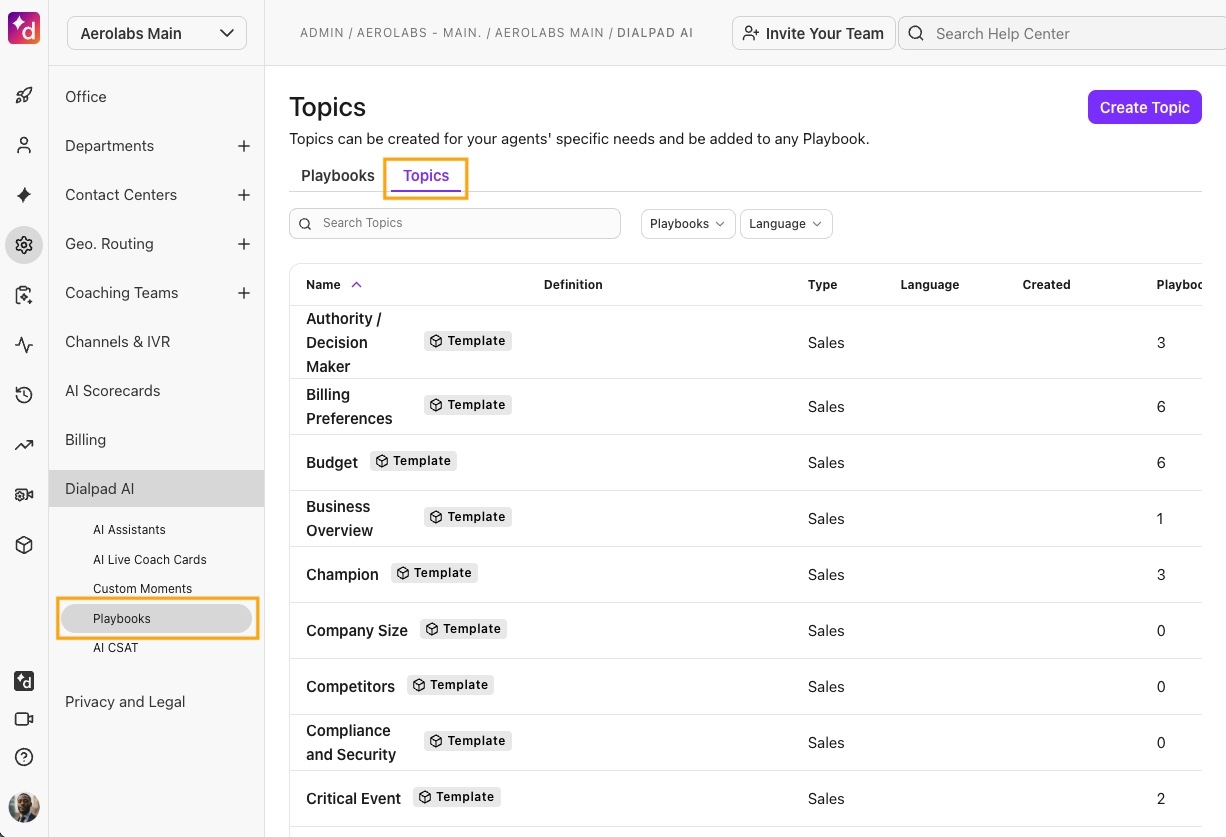Viewport: 1226px width, 837px height.
Task: Open the camera device icon in sidebar
Action: [x=24, y=495]
